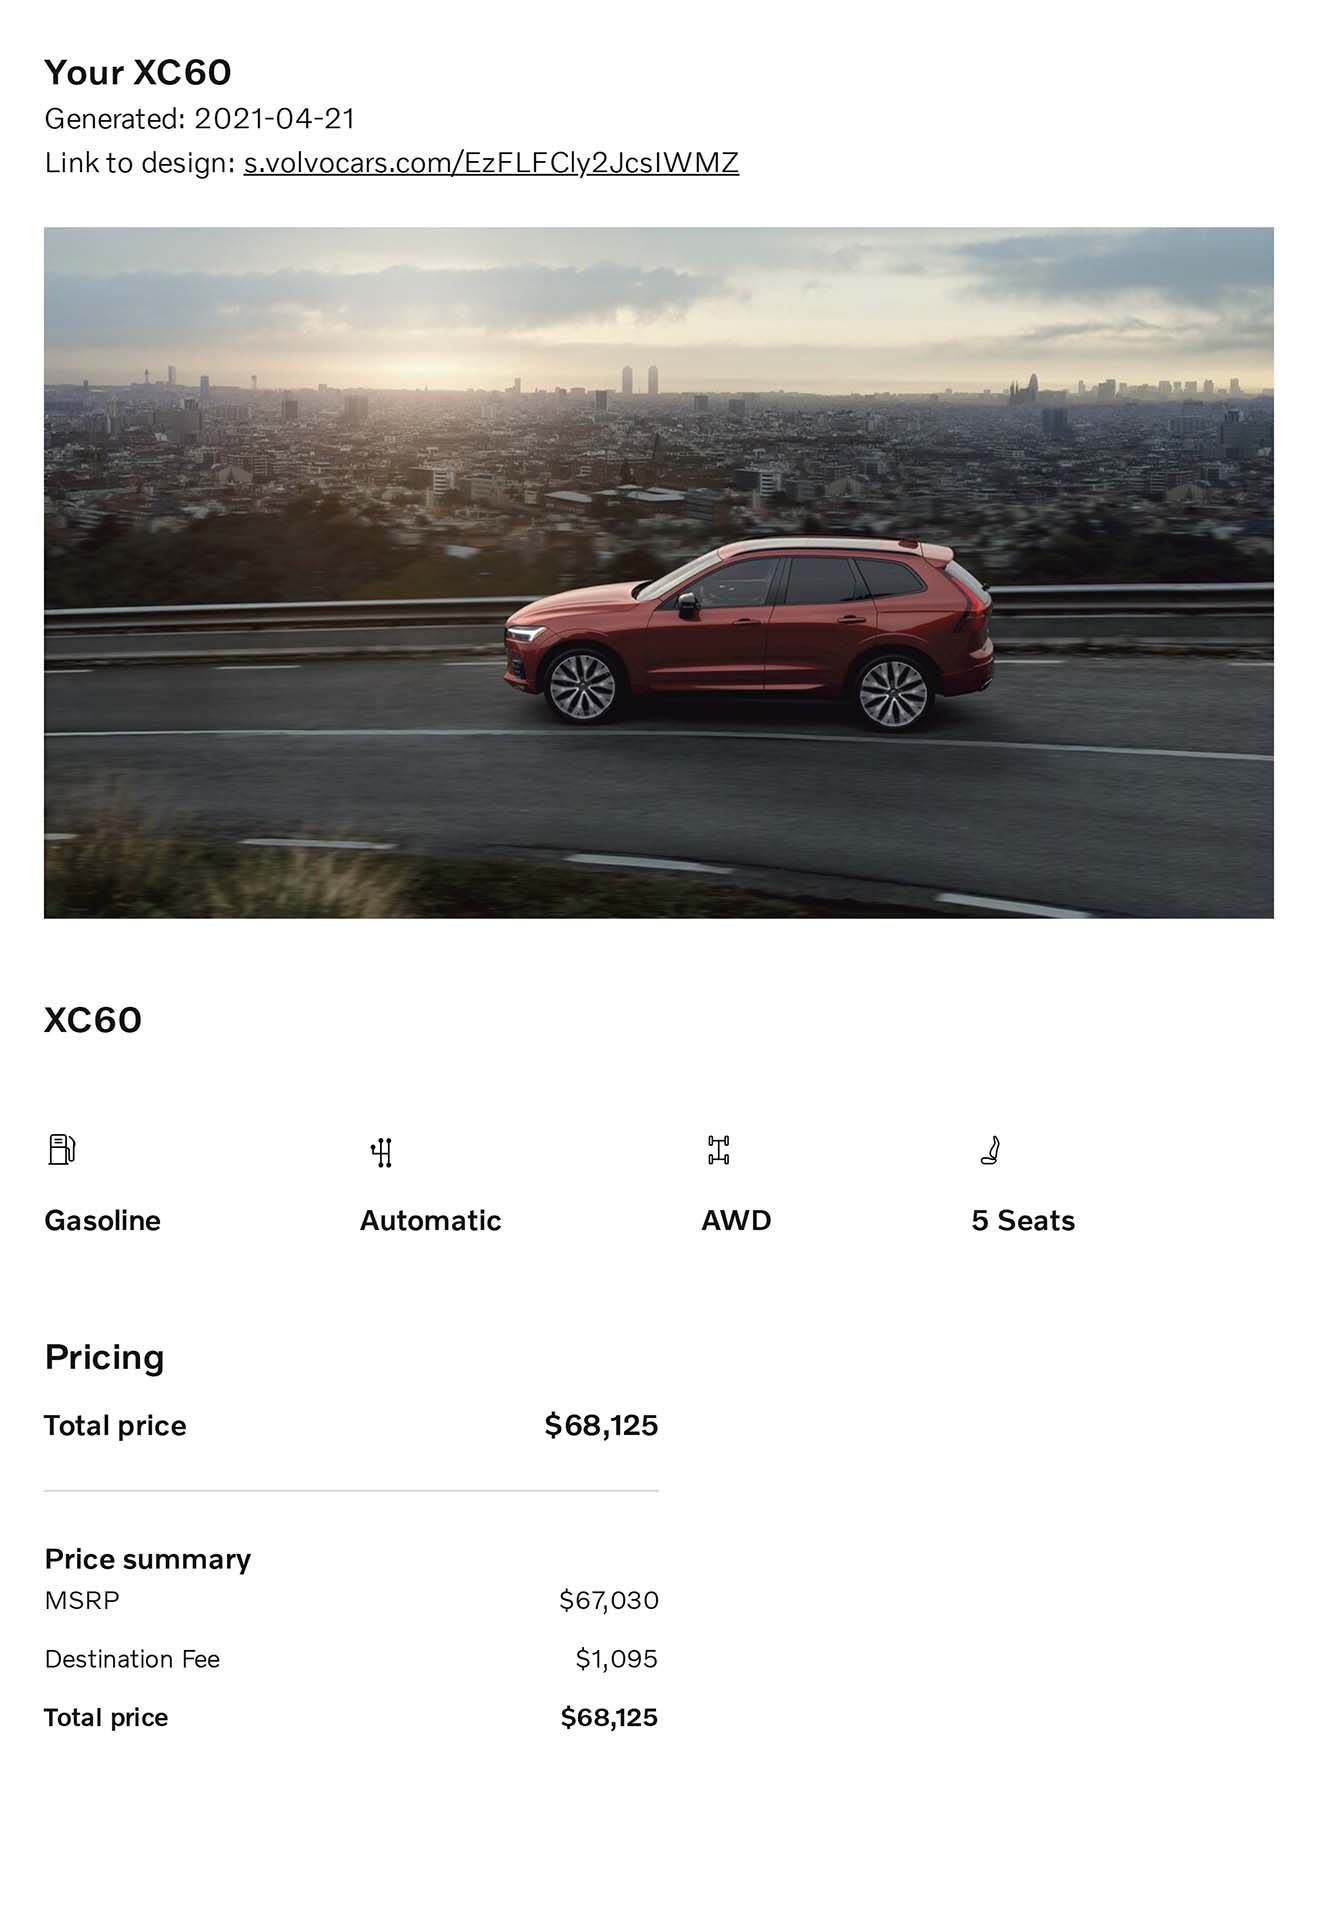The image size is (1318, 1920).
Task: Click the Gasoline label
Action: click(102, 1221)
